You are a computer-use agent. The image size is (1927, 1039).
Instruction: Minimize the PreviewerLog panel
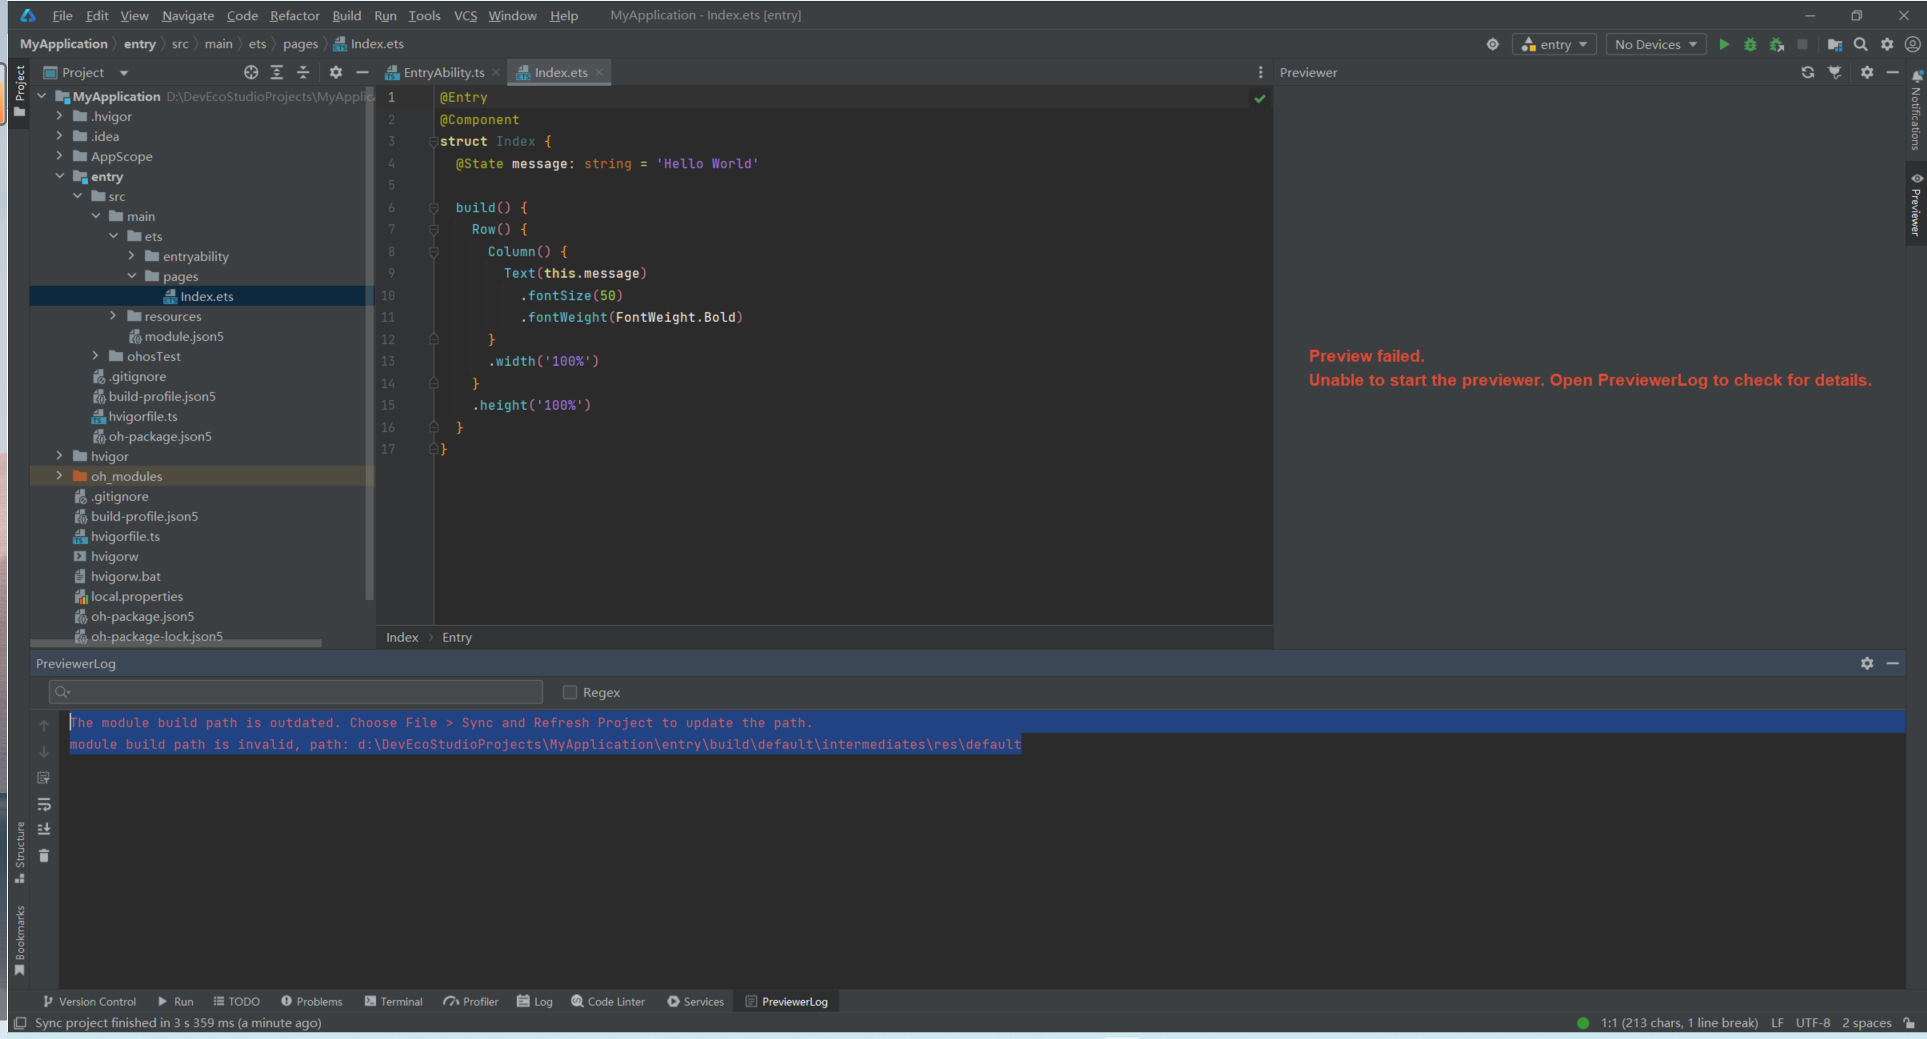click(x=1892, y=663)
